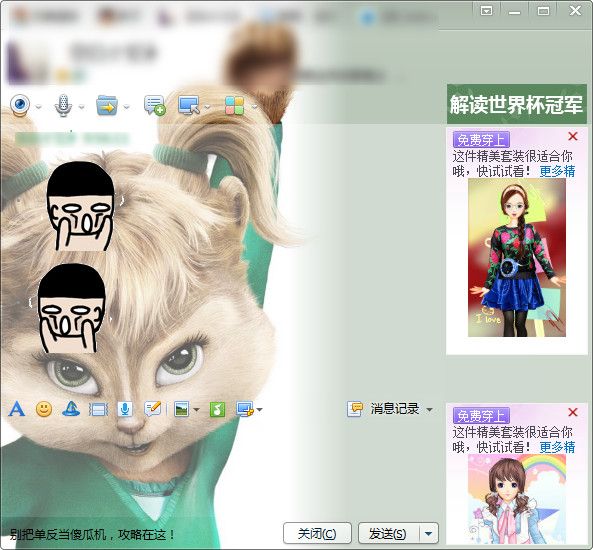Open the title bar menu dropdown icon

pyautogui.click(x=486, y=11)
